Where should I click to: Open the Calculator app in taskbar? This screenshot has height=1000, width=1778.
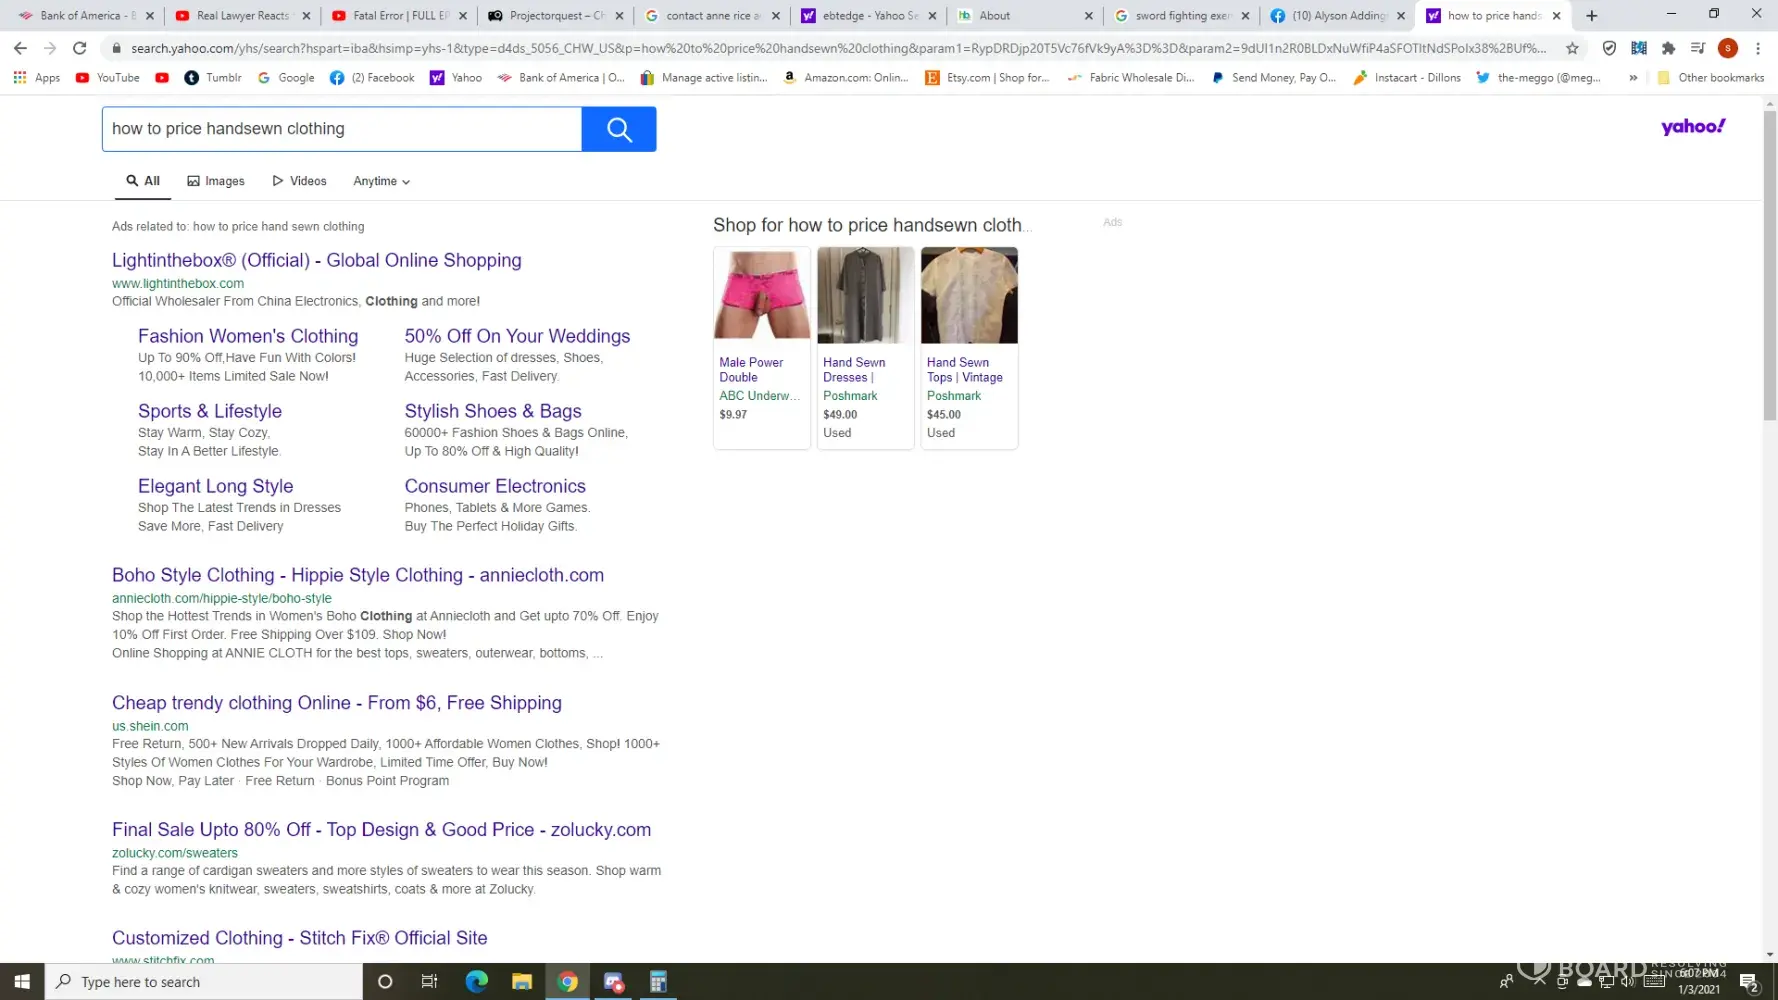tap(658, 982)
